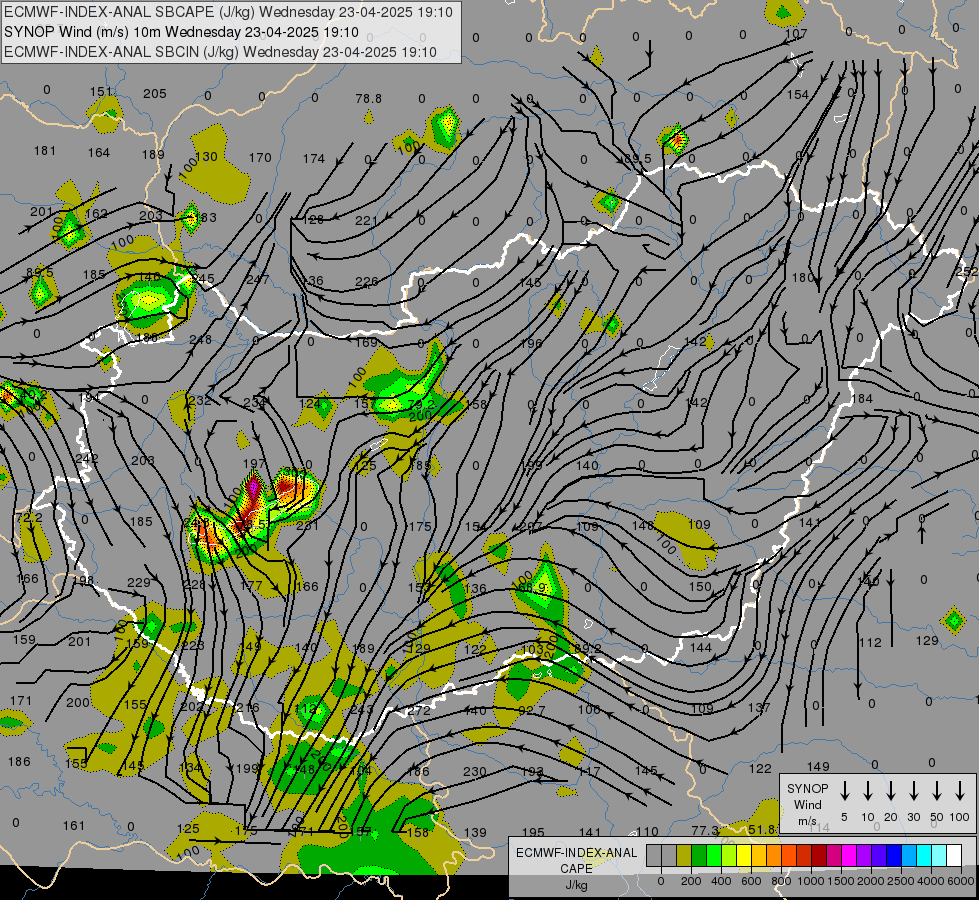Image resolution: width=979 pixels, height=900 pixels.
Task: Pick the dark green CAPE legend swatch
Action: 699,855
